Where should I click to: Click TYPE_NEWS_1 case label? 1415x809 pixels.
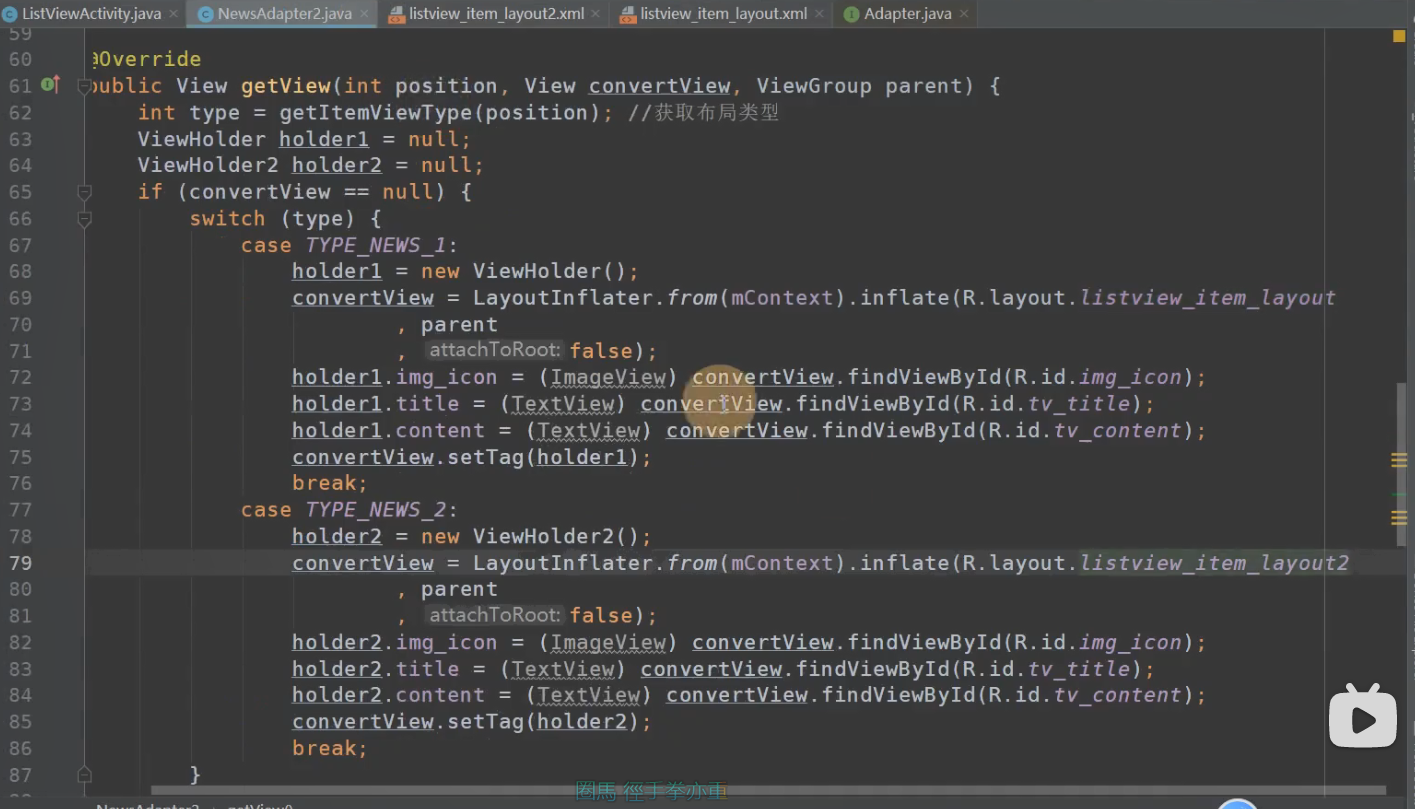click(x=375, y=245)
